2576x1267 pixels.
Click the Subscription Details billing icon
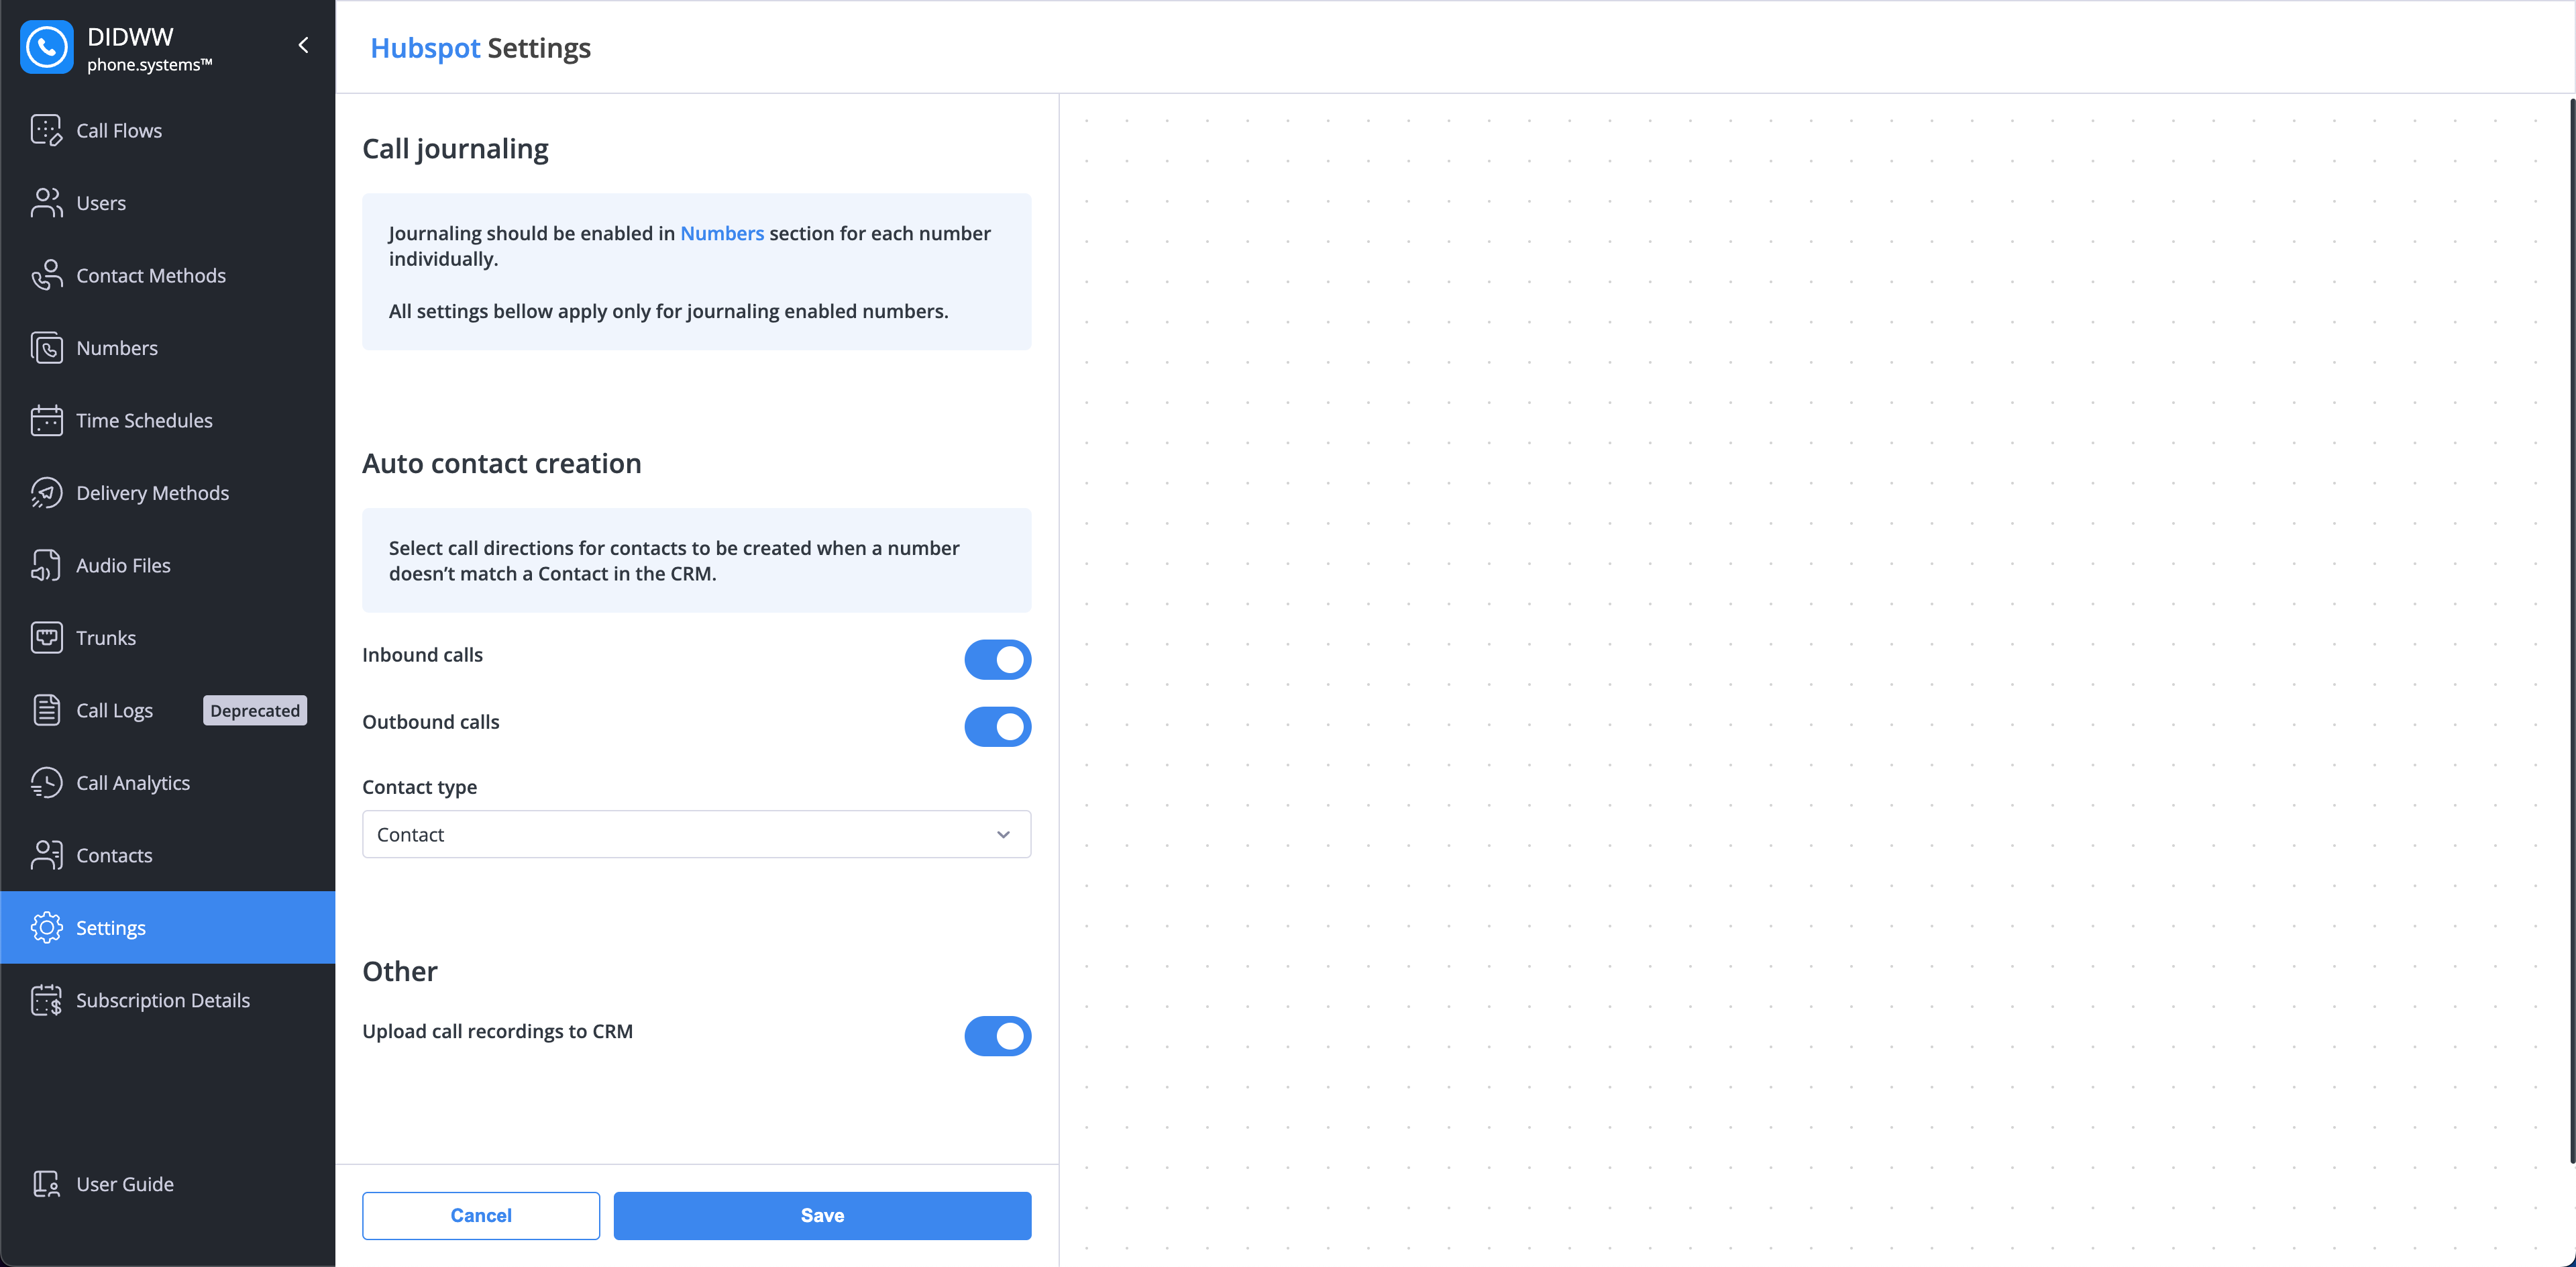46,1000
